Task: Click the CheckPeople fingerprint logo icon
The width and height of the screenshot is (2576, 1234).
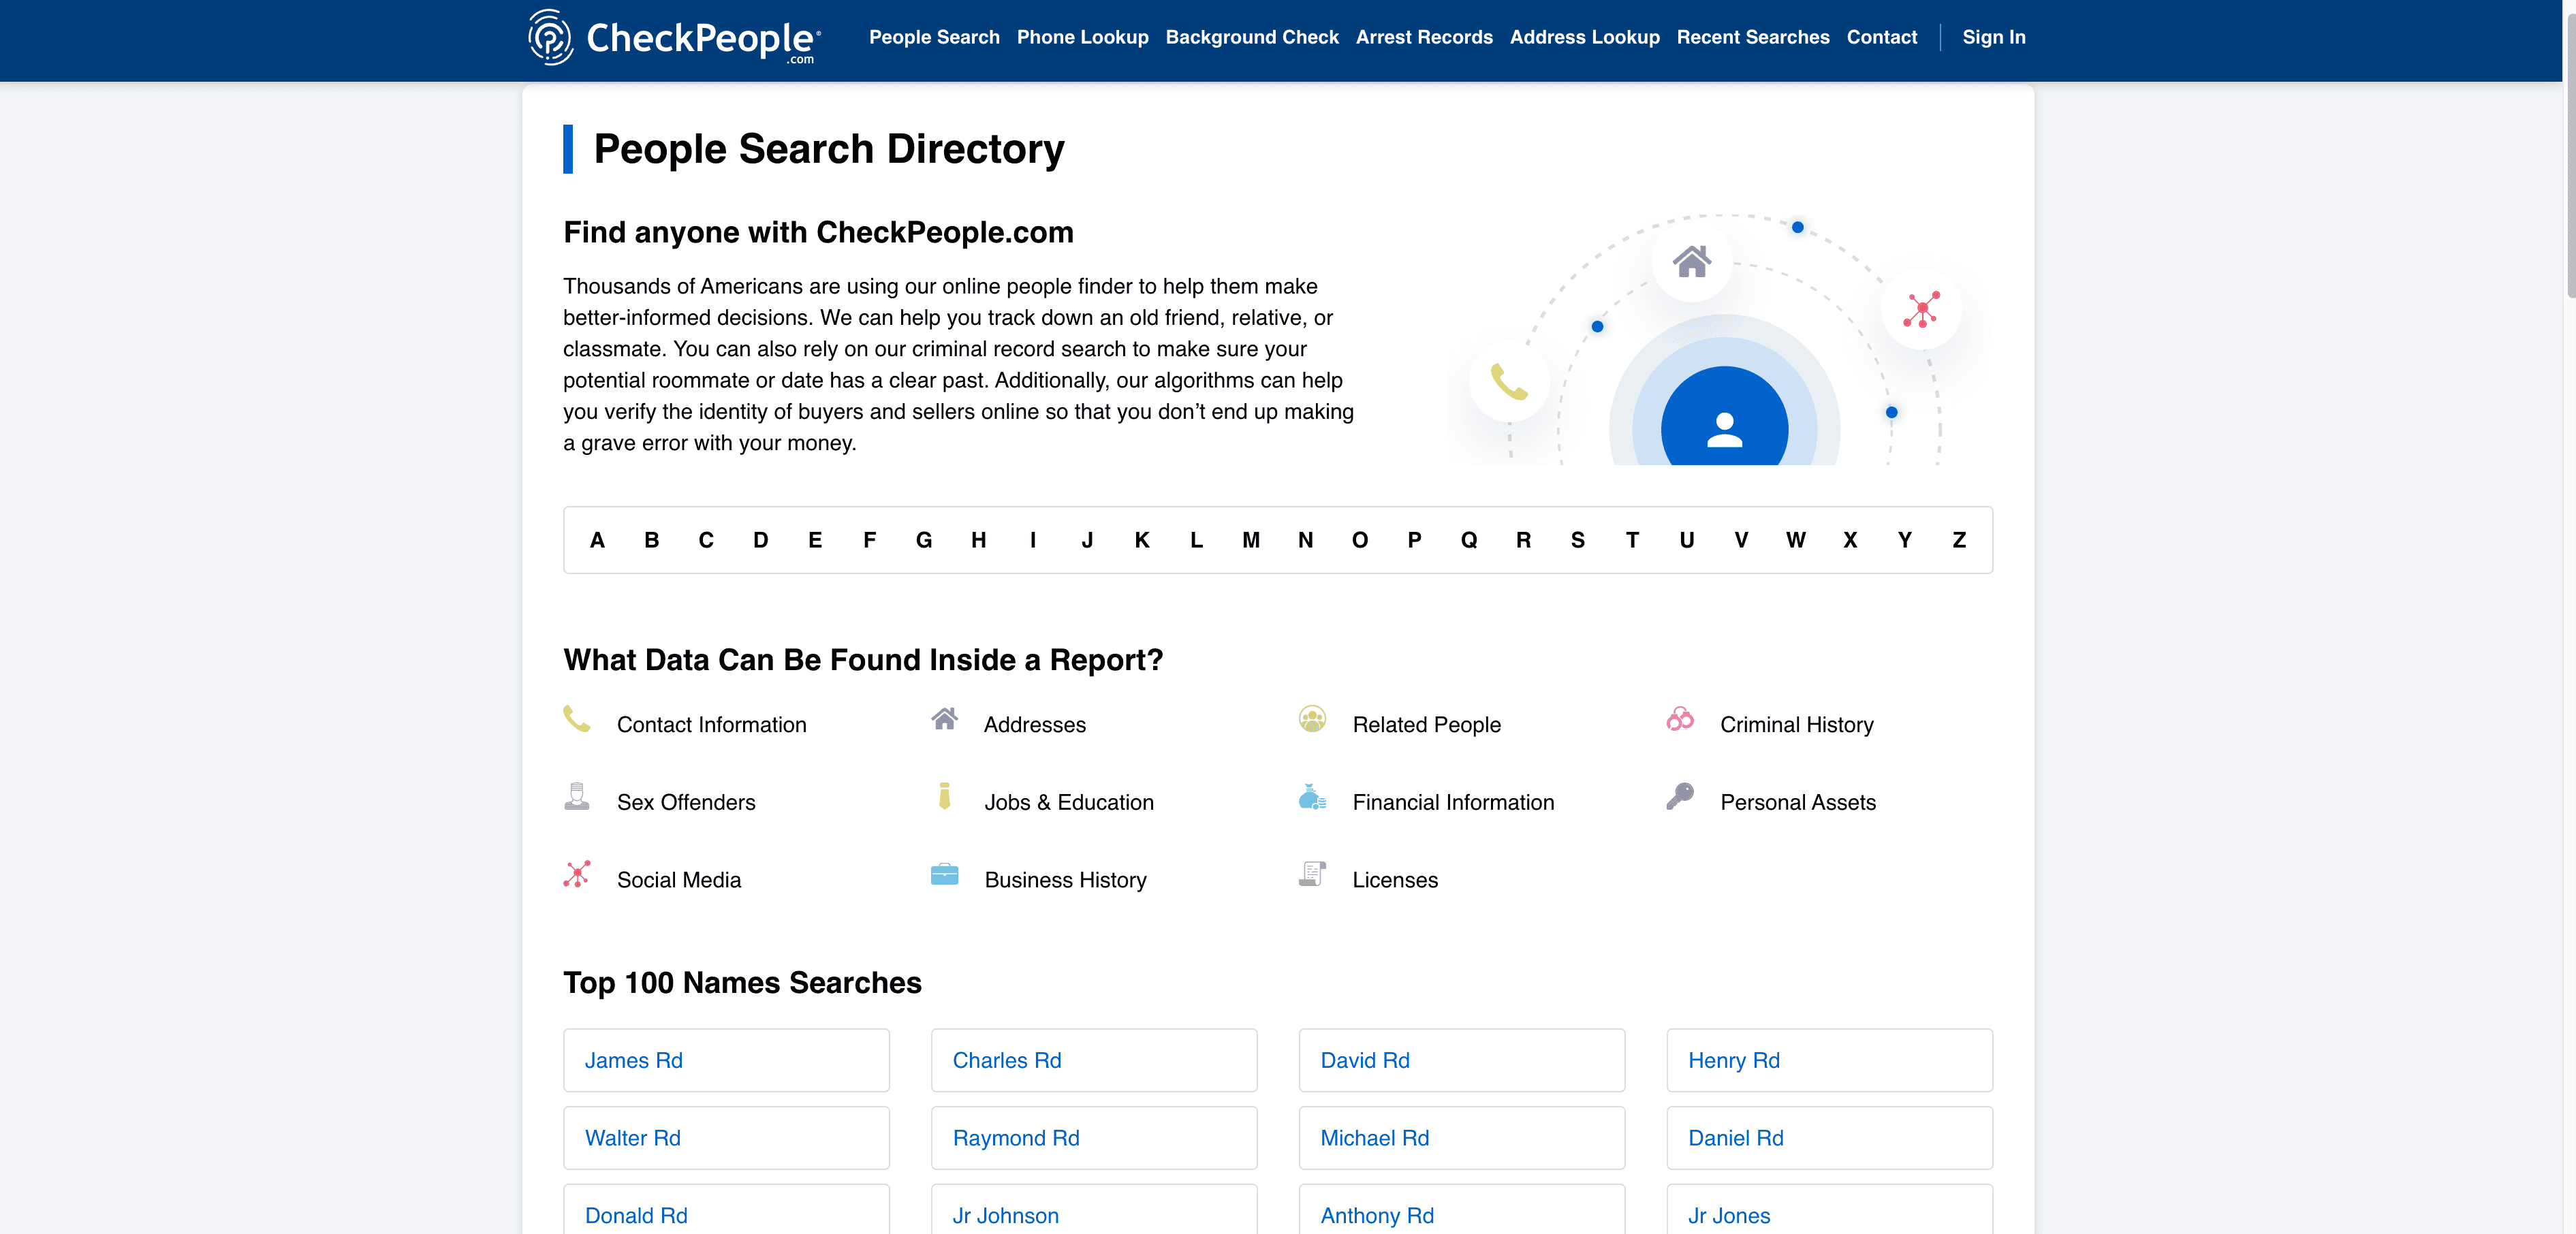Action: coord(550,38)
